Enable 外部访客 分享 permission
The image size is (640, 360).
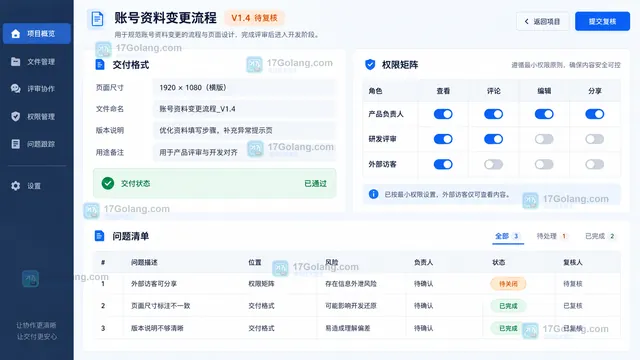[x=595, y=164]
